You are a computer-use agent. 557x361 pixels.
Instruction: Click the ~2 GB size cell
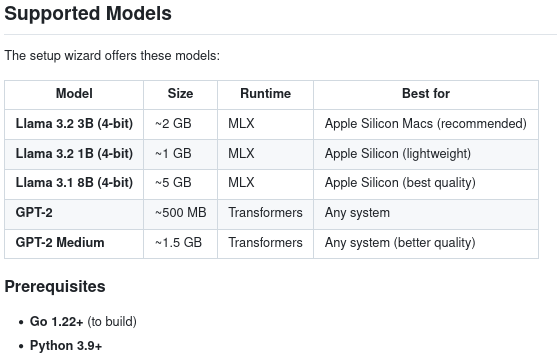(x=180, y=124)
